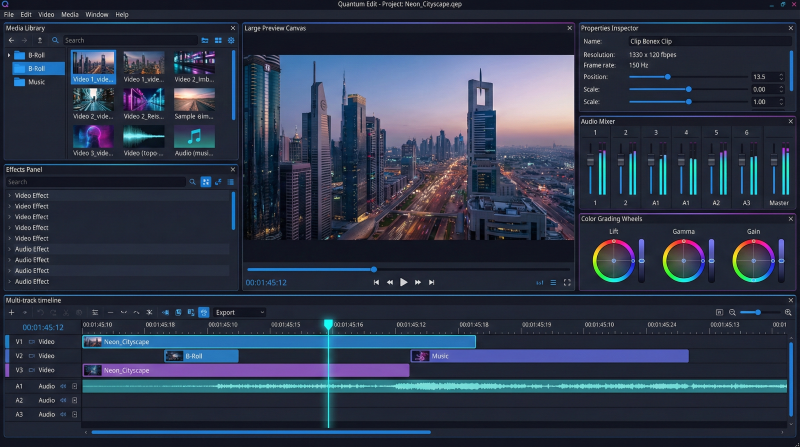
Task: Zoom out the timeline with magnifier minus
Action: coord(732,312)
